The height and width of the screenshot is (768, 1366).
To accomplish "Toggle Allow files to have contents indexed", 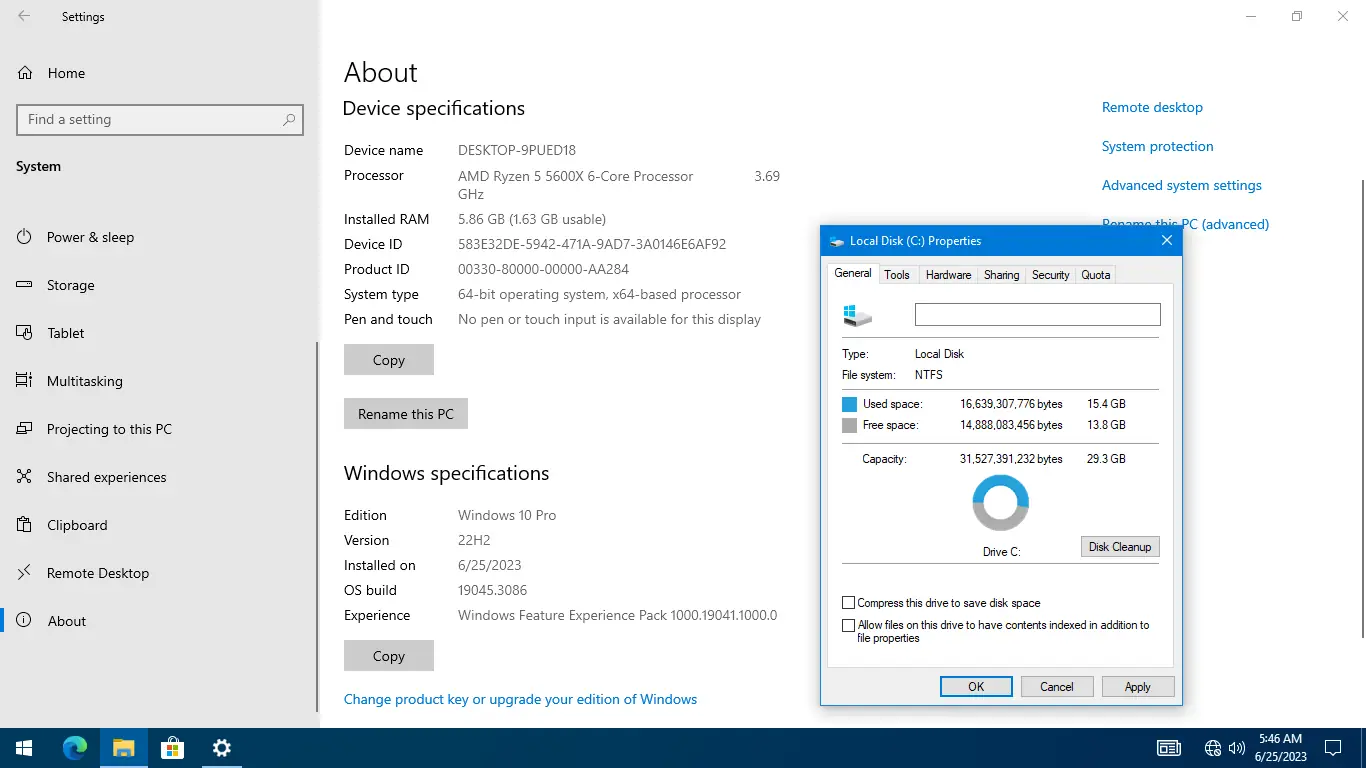I will [849, 626].
